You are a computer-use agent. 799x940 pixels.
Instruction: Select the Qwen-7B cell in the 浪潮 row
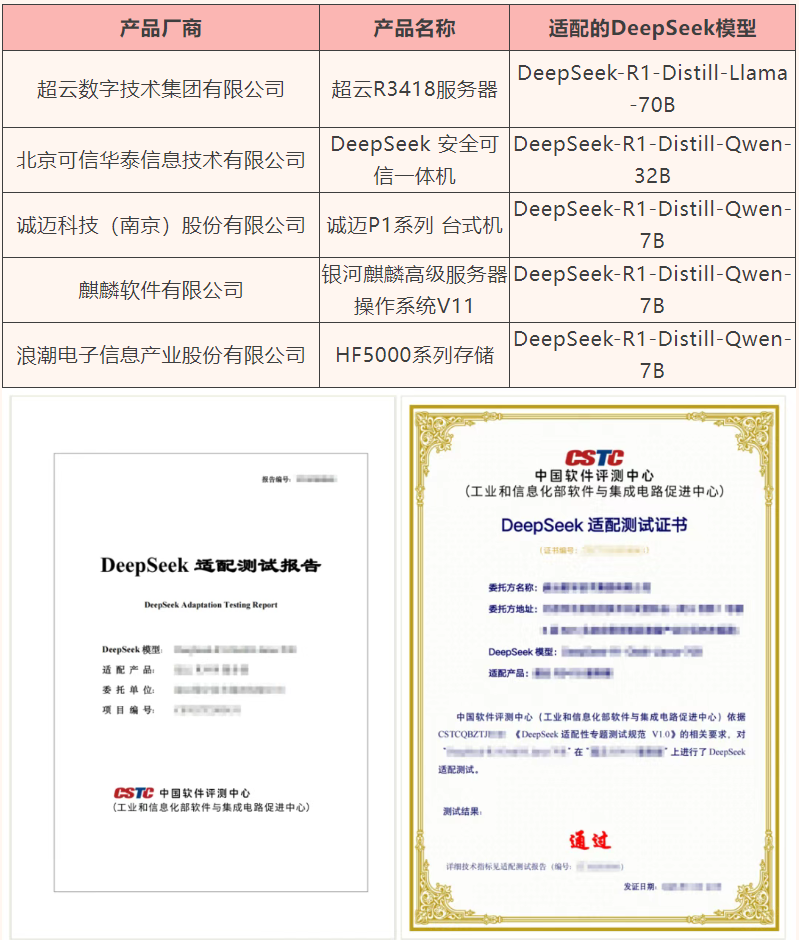click(652, 355)
